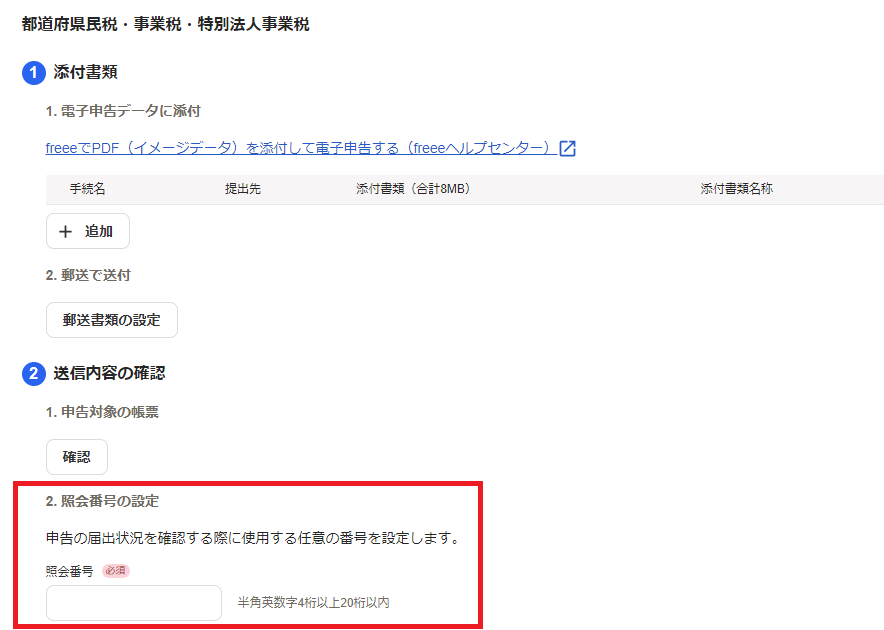
Task: Click the 1. 申告対象の帳票 subheading
Action: click(102, 412)
